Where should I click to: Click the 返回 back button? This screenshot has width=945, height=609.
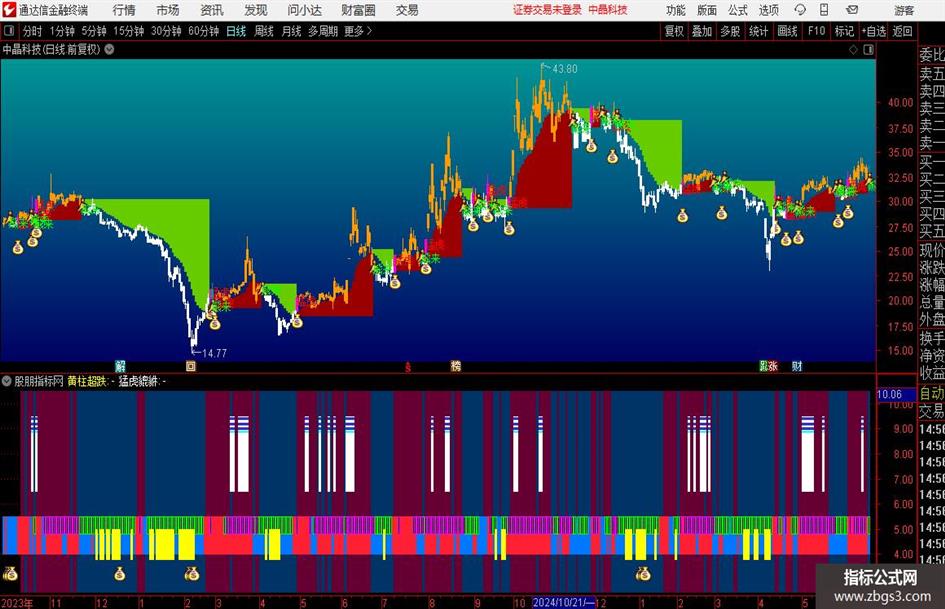pos(902,31)
